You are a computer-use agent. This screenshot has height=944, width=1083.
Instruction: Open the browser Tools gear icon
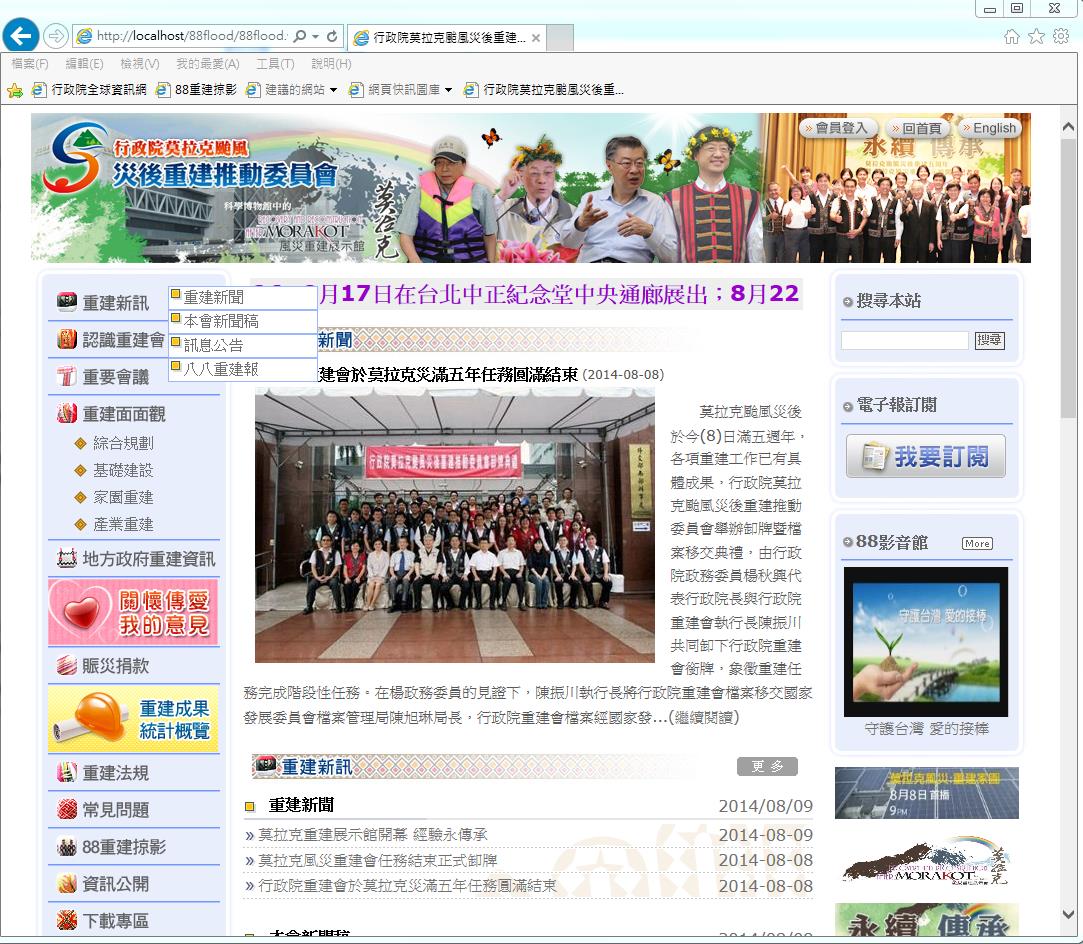(x=1061, y=37)
